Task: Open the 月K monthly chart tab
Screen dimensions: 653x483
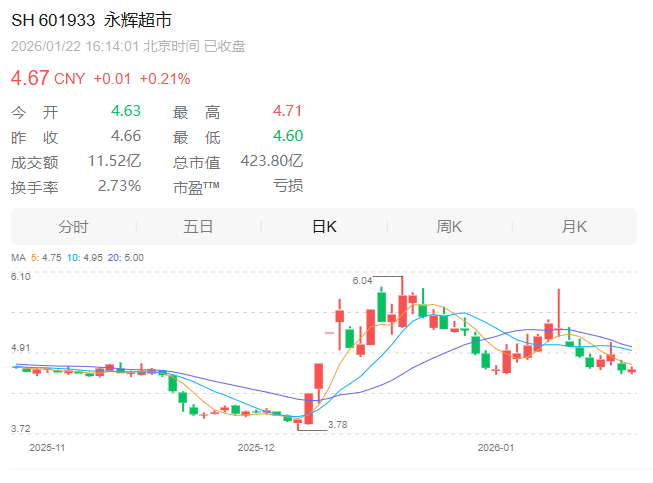Action: click(x=574, y=227)
